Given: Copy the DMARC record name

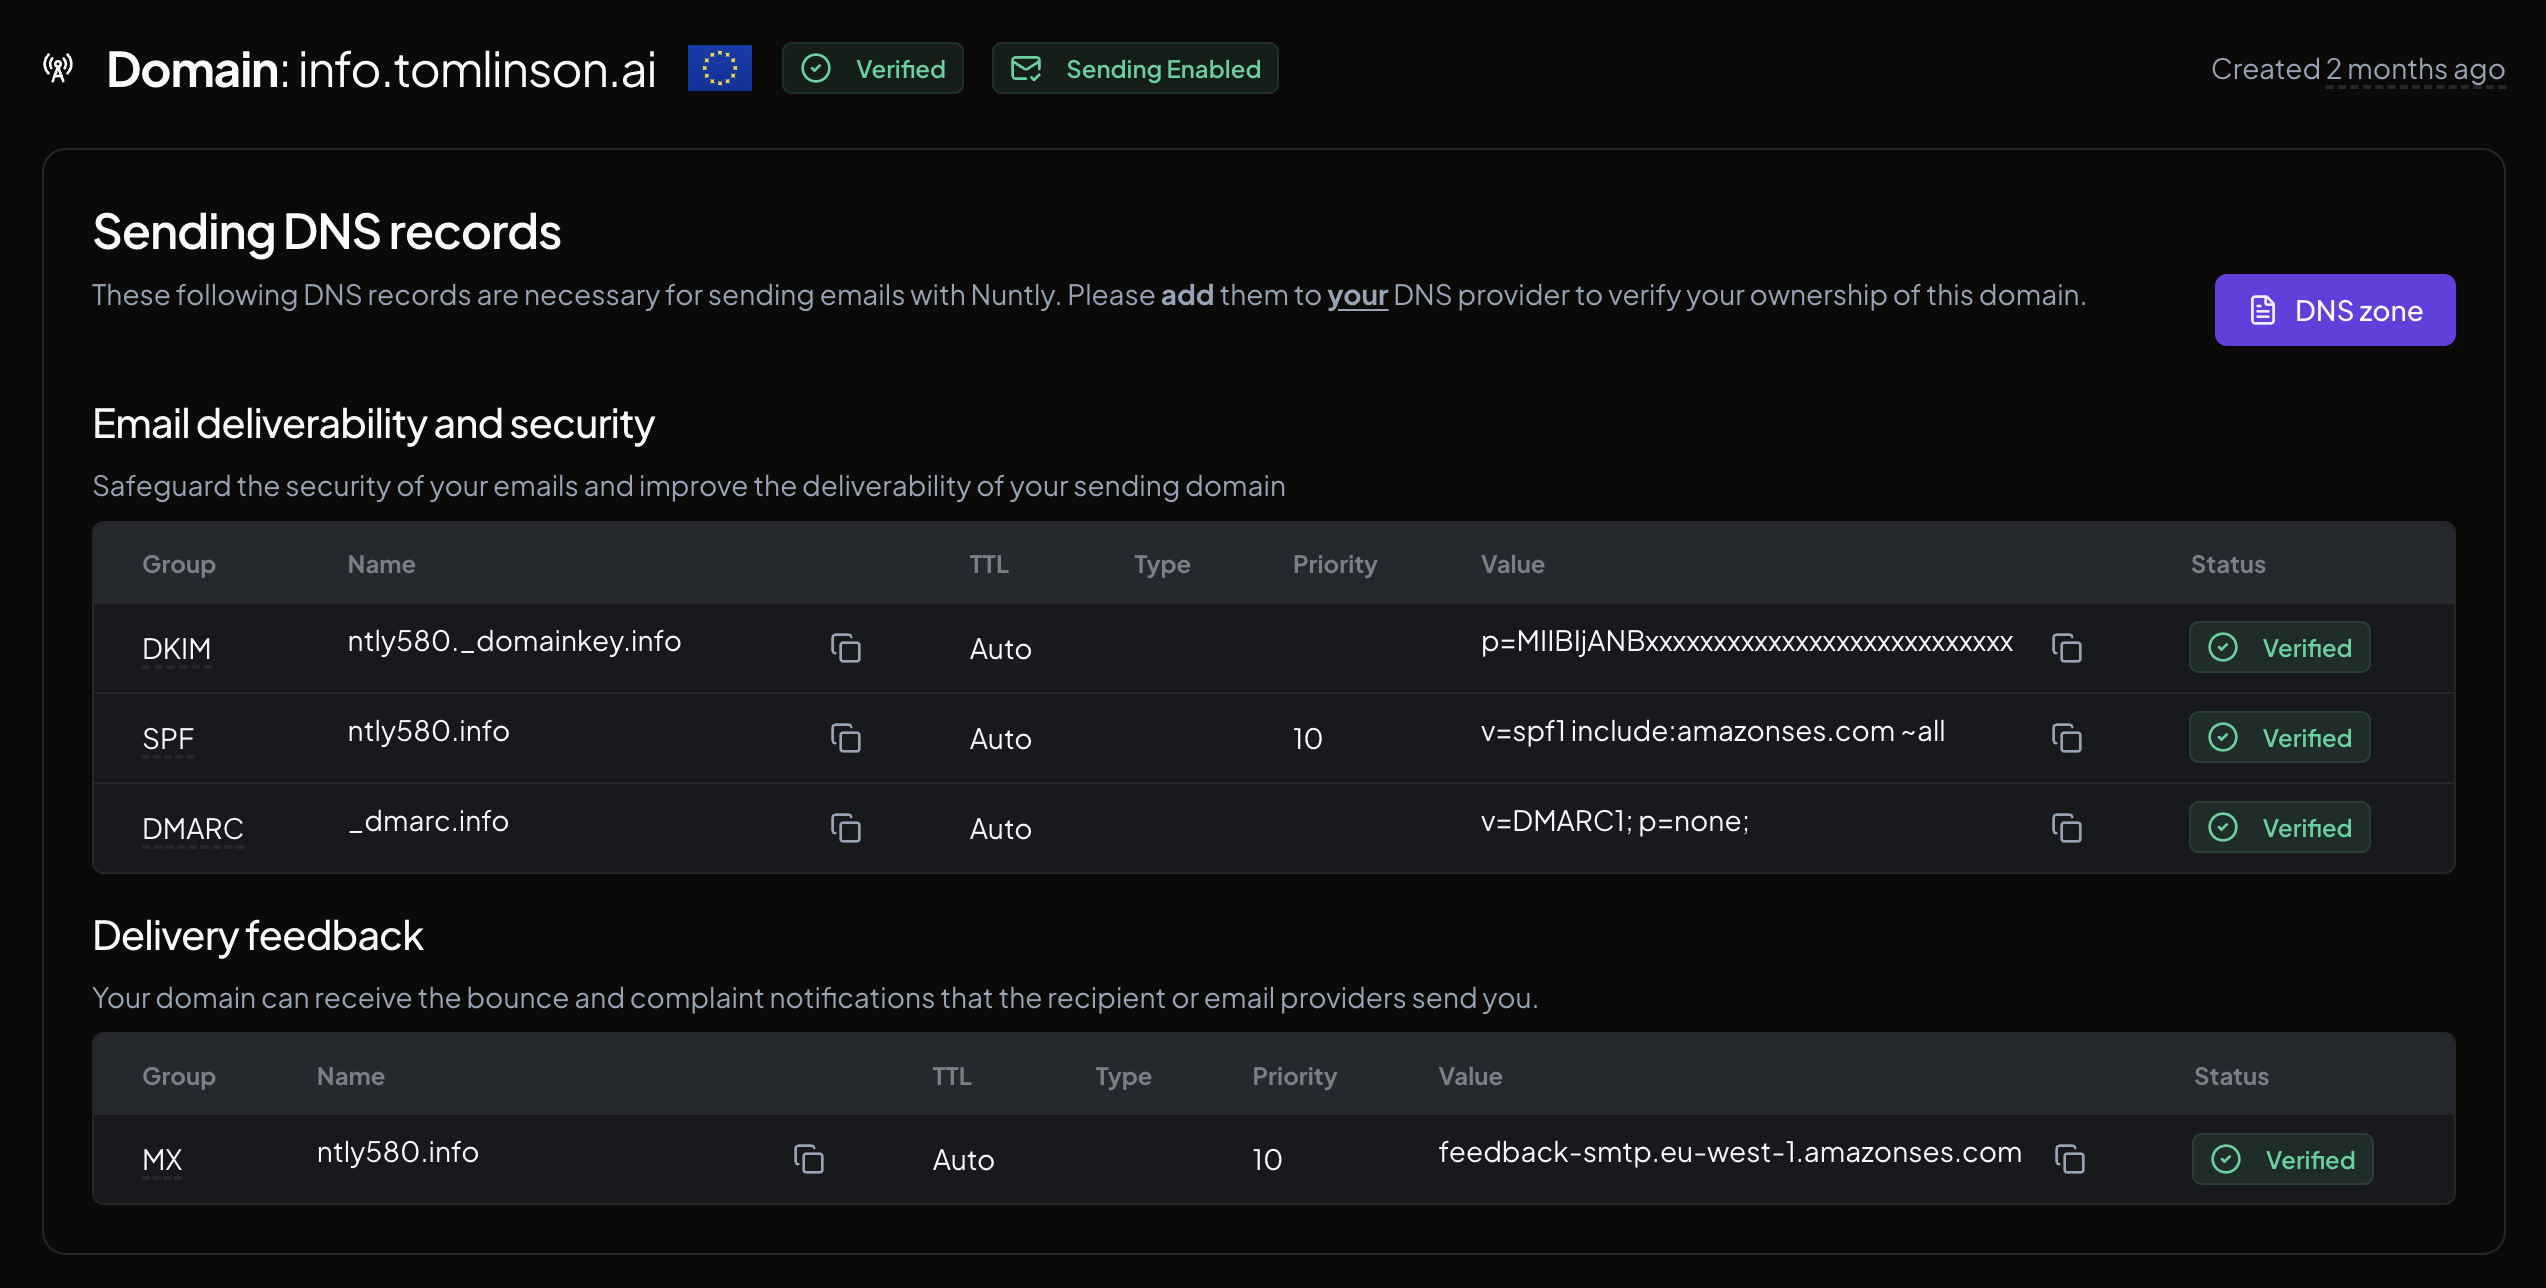Looking at the screenshot, I should point(846,828).
